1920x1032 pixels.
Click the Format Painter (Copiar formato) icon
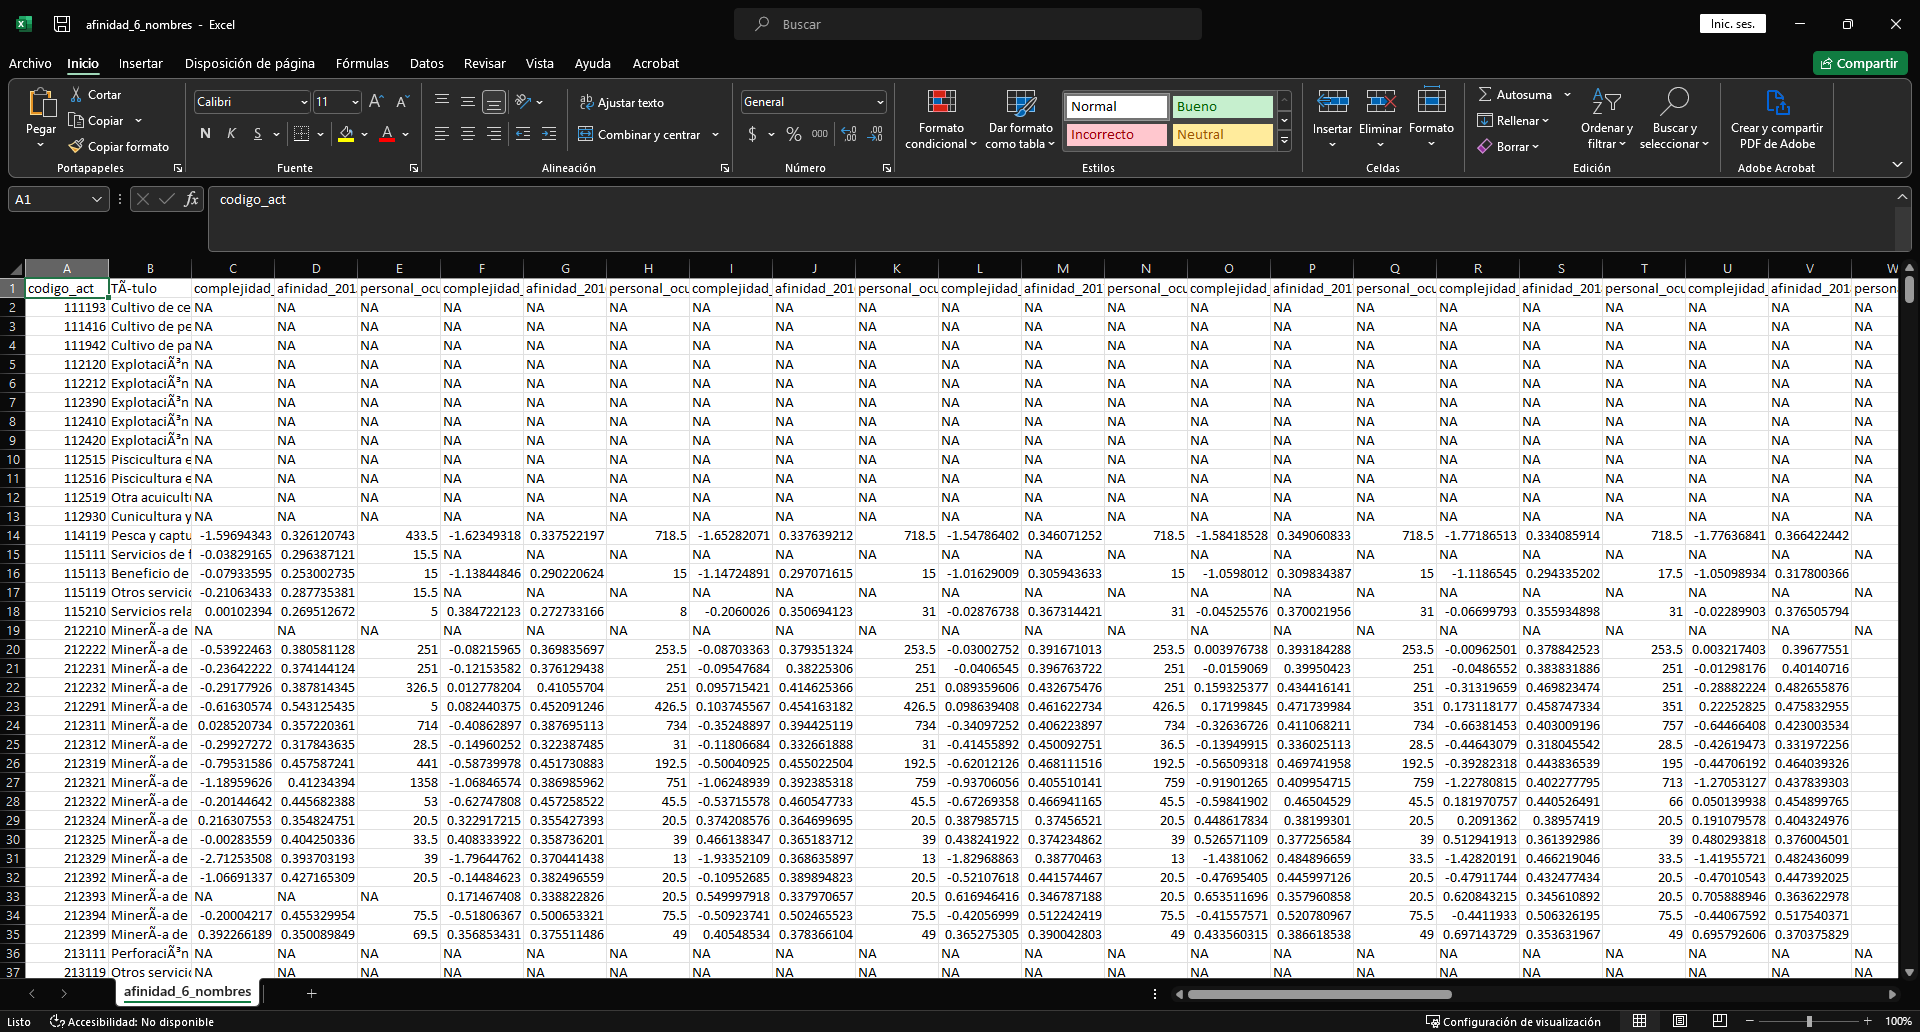click(x=76, y=147)
